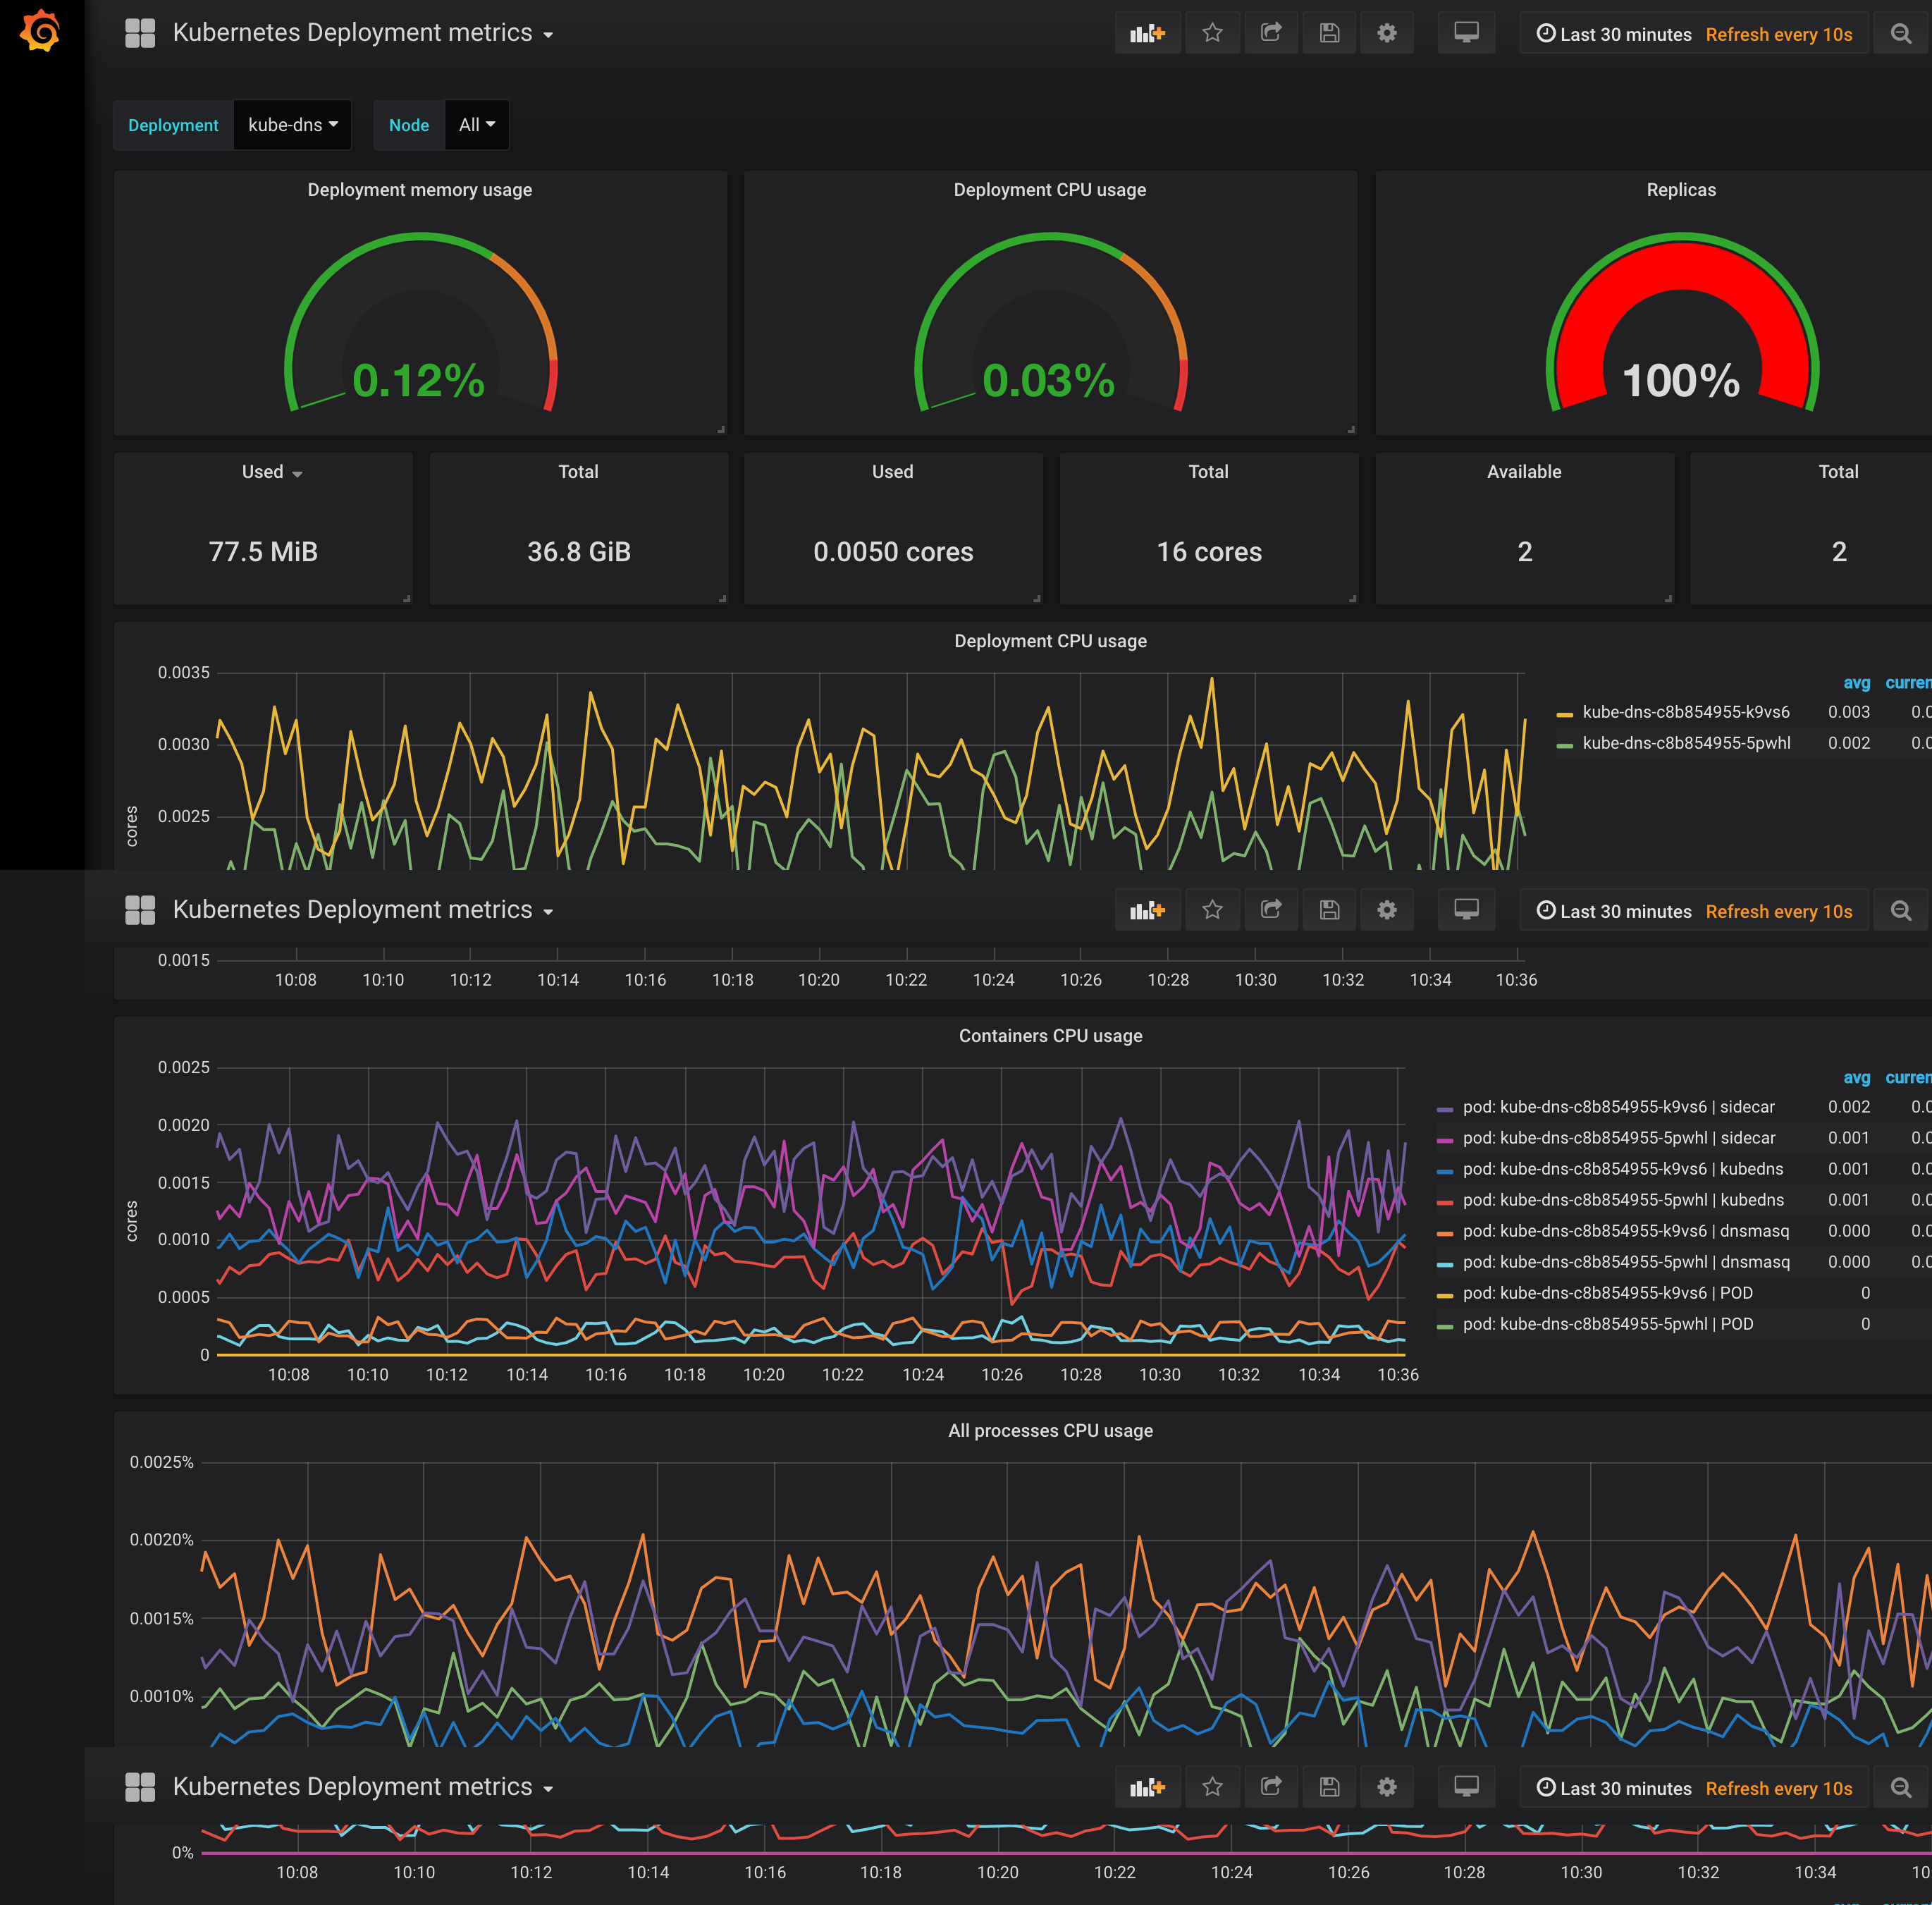Screen dimensions: 1932x1905
Task: Sort Containers CPU legend by avg column
Action: [1856, 1078]
